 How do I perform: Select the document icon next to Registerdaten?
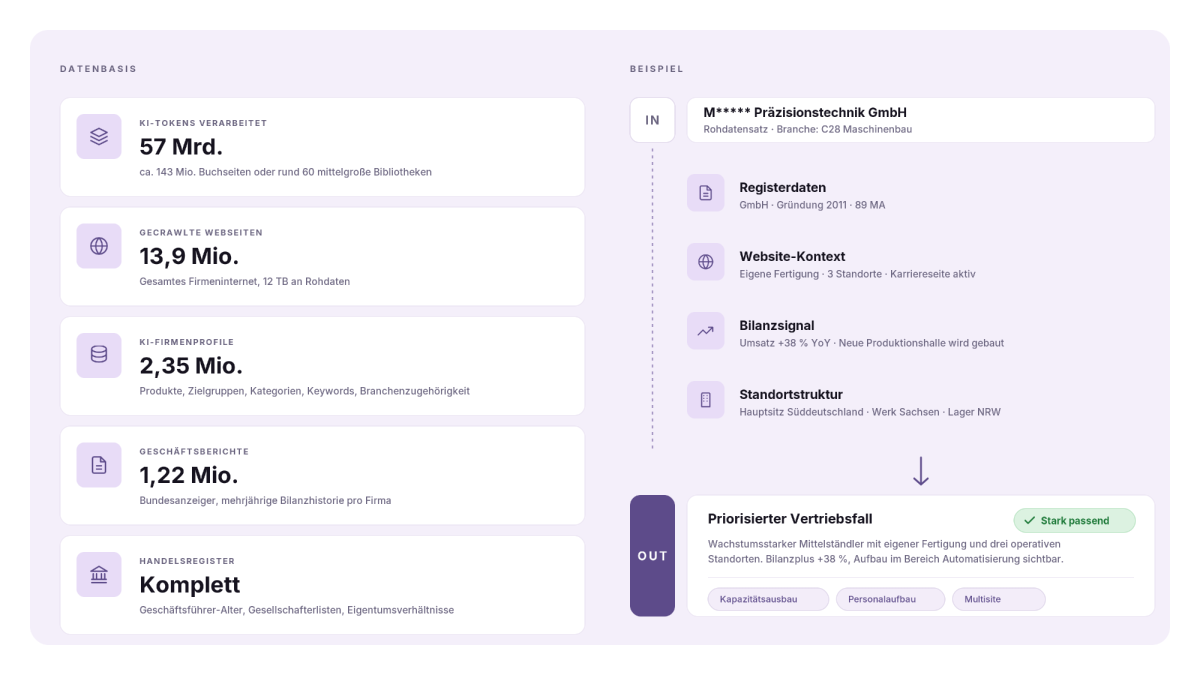coord(705,193)
